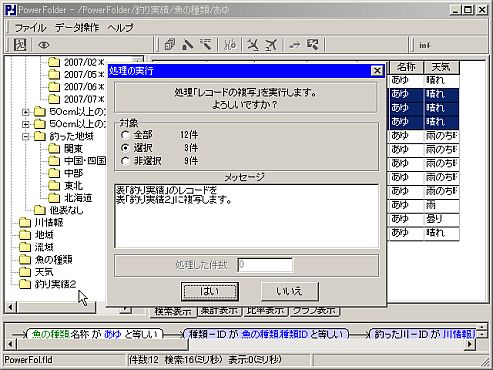493x370 pixels.
Task: Close the 処理の実行 dialog
Action: tap(377, 71)
